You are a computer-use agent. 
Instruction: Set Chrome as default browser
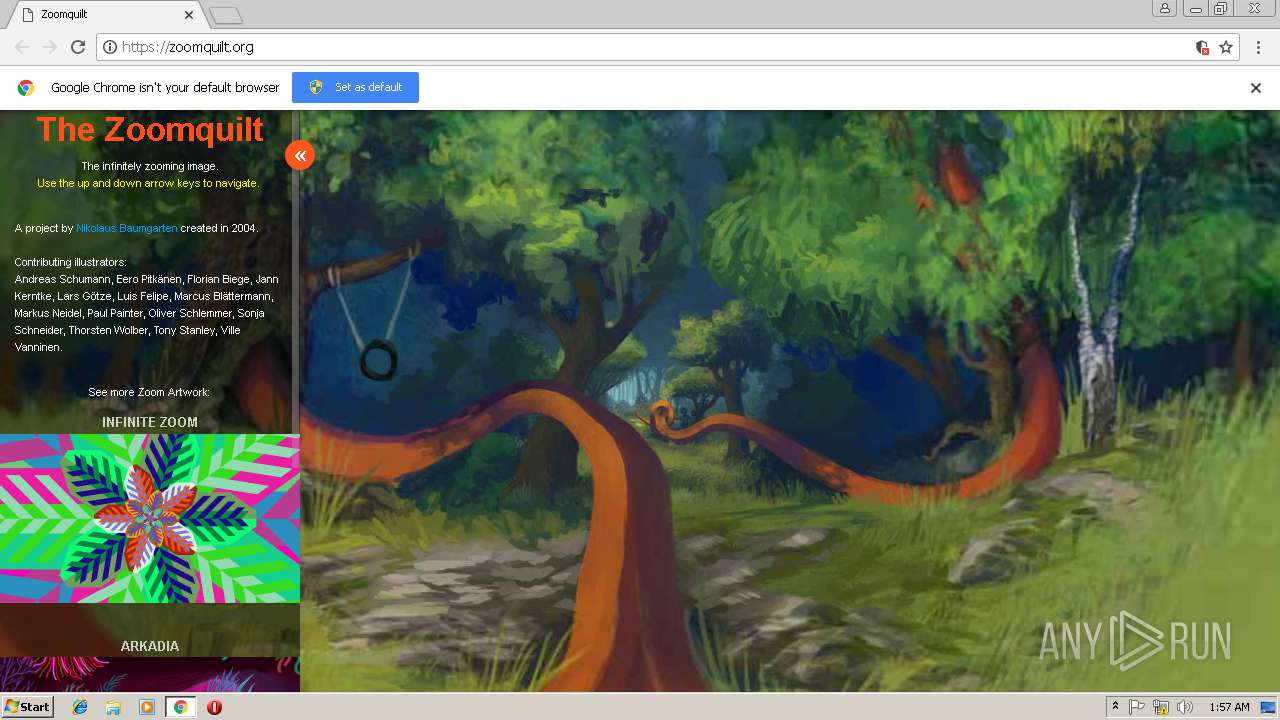355,87
